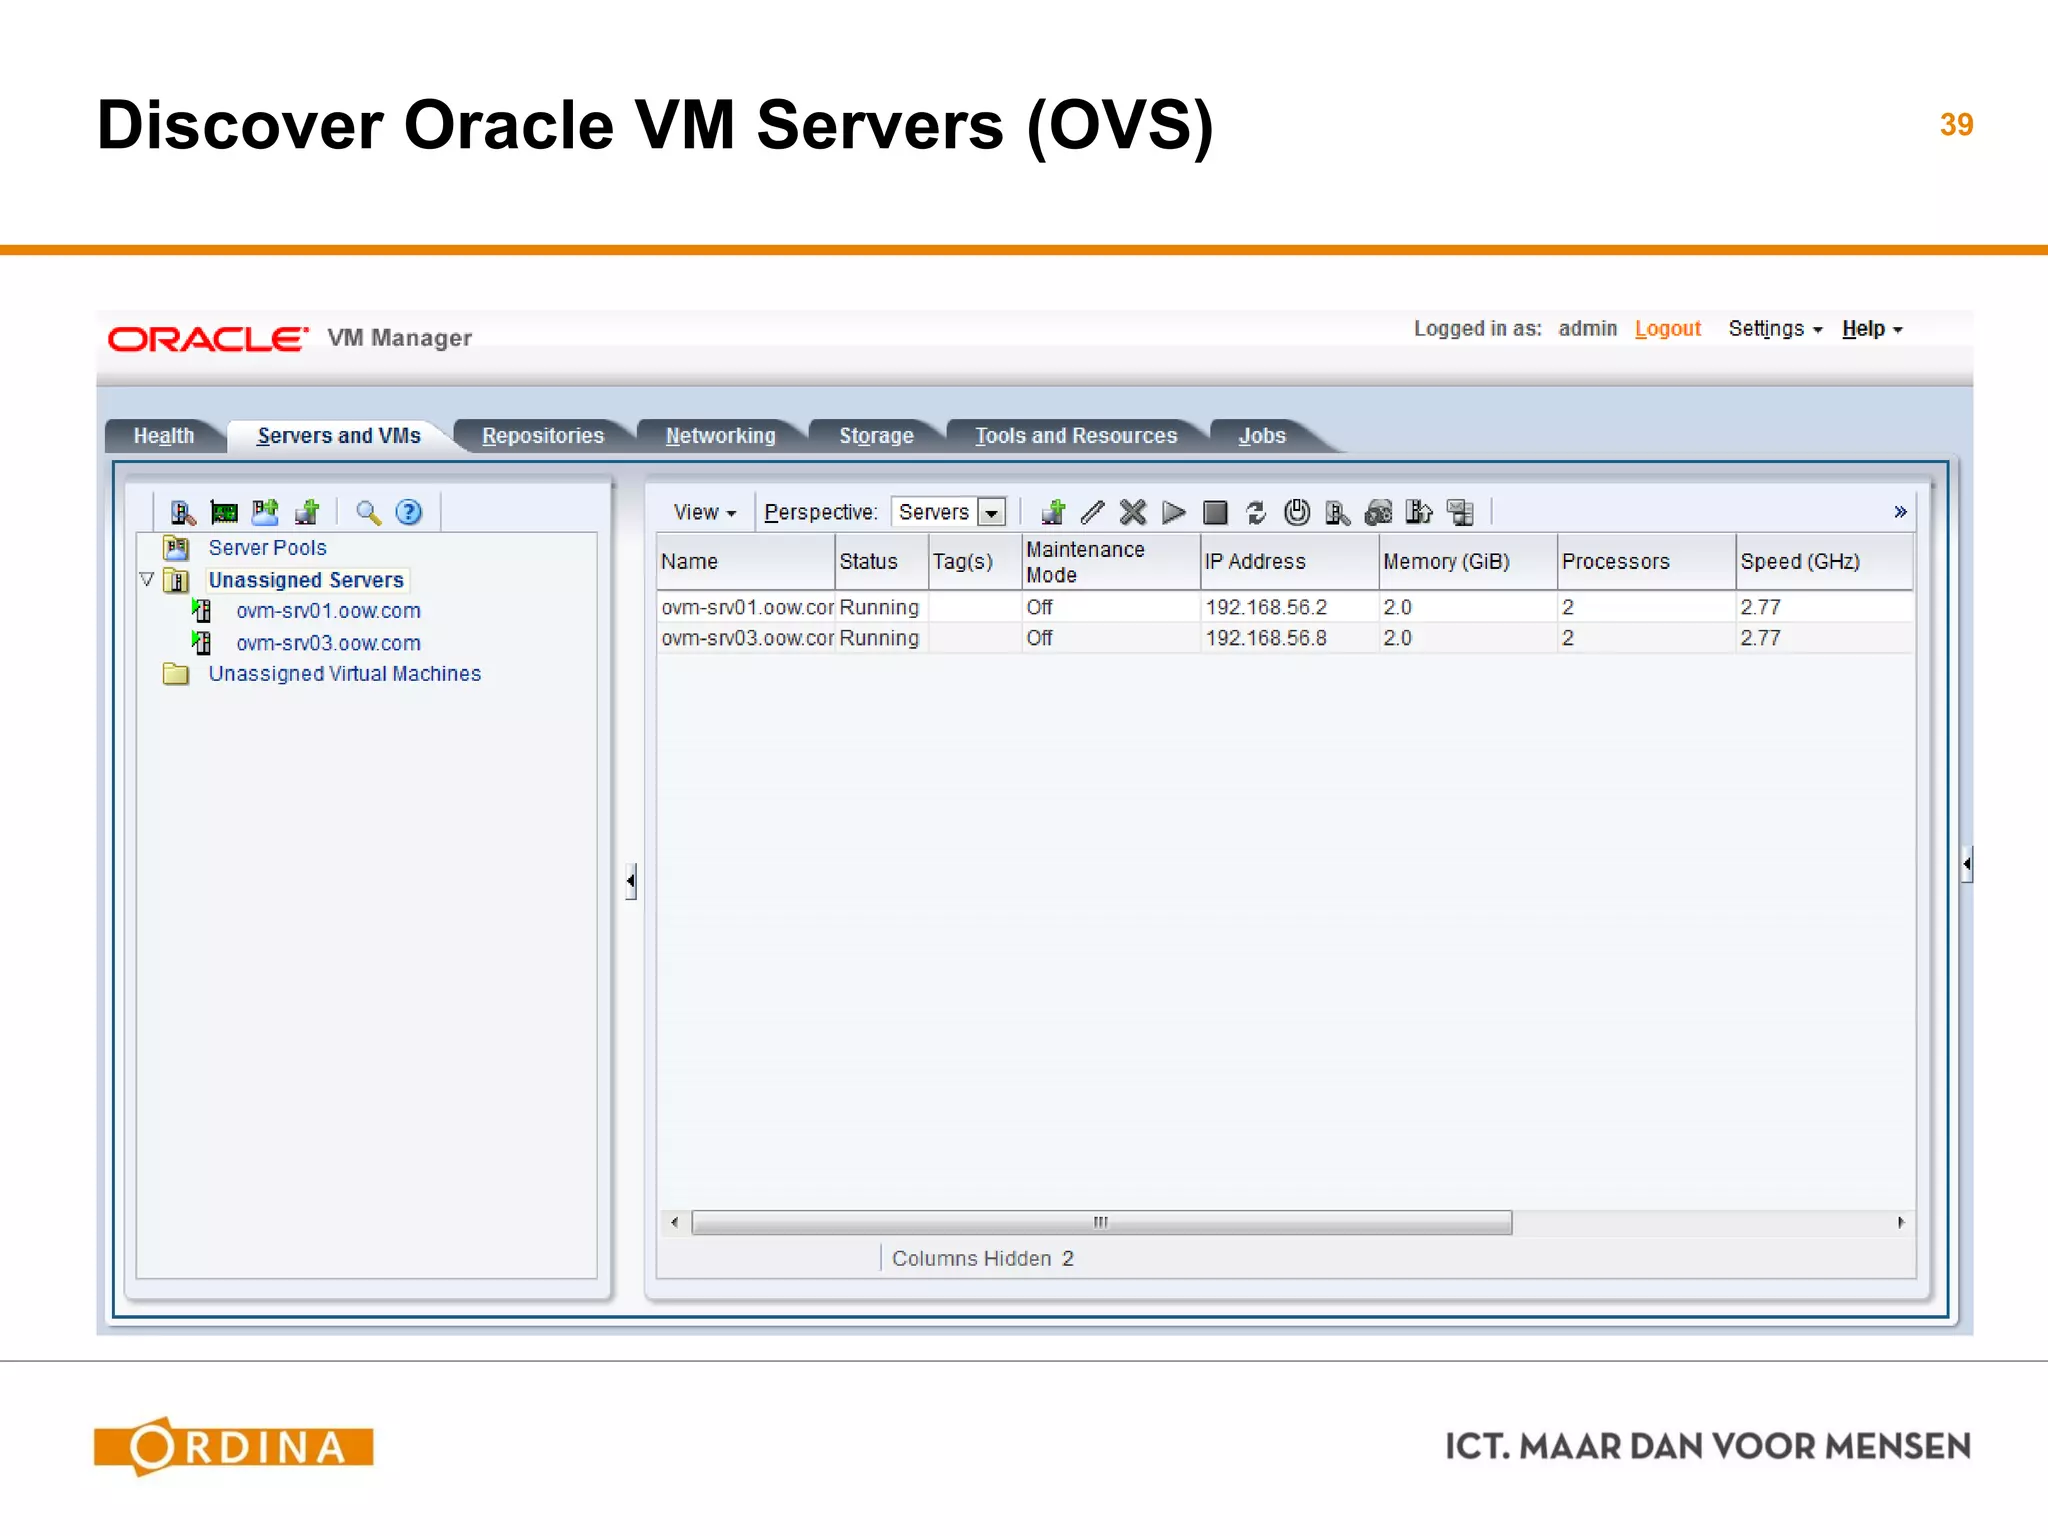Click the IP Address column header
Image resolution: width=2048 pixels, height=1536 pixels.
pyautogui.click(x=1289, y=562)
